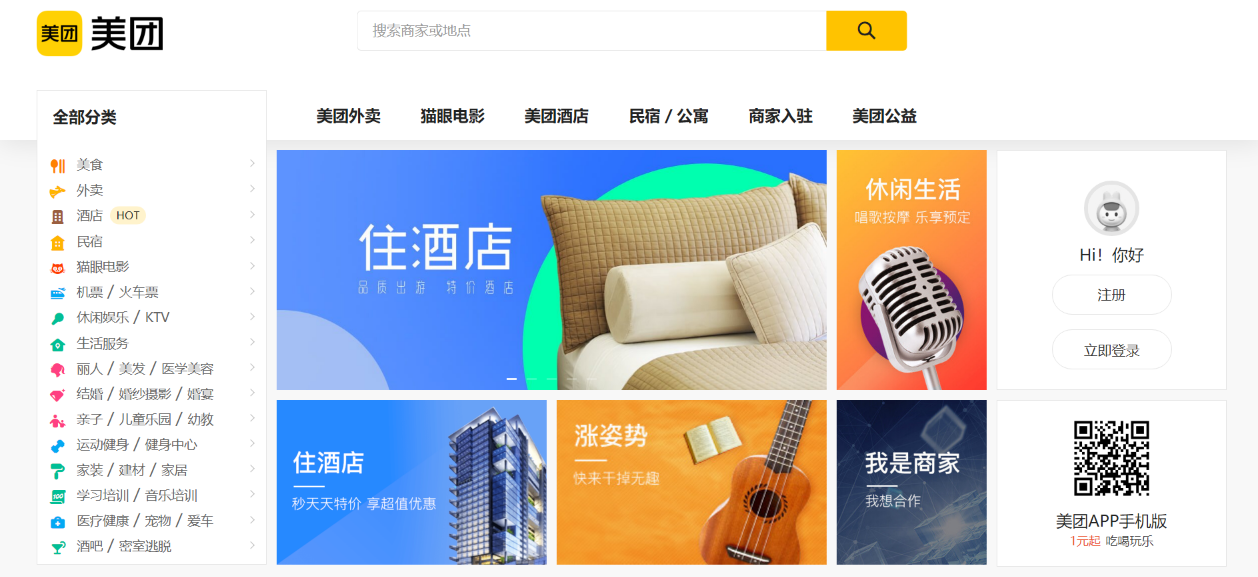The height and width of the screenshot is (577, 1258).
Task: Open the 商家入驻 navigation item
Action: pos(780,116)
